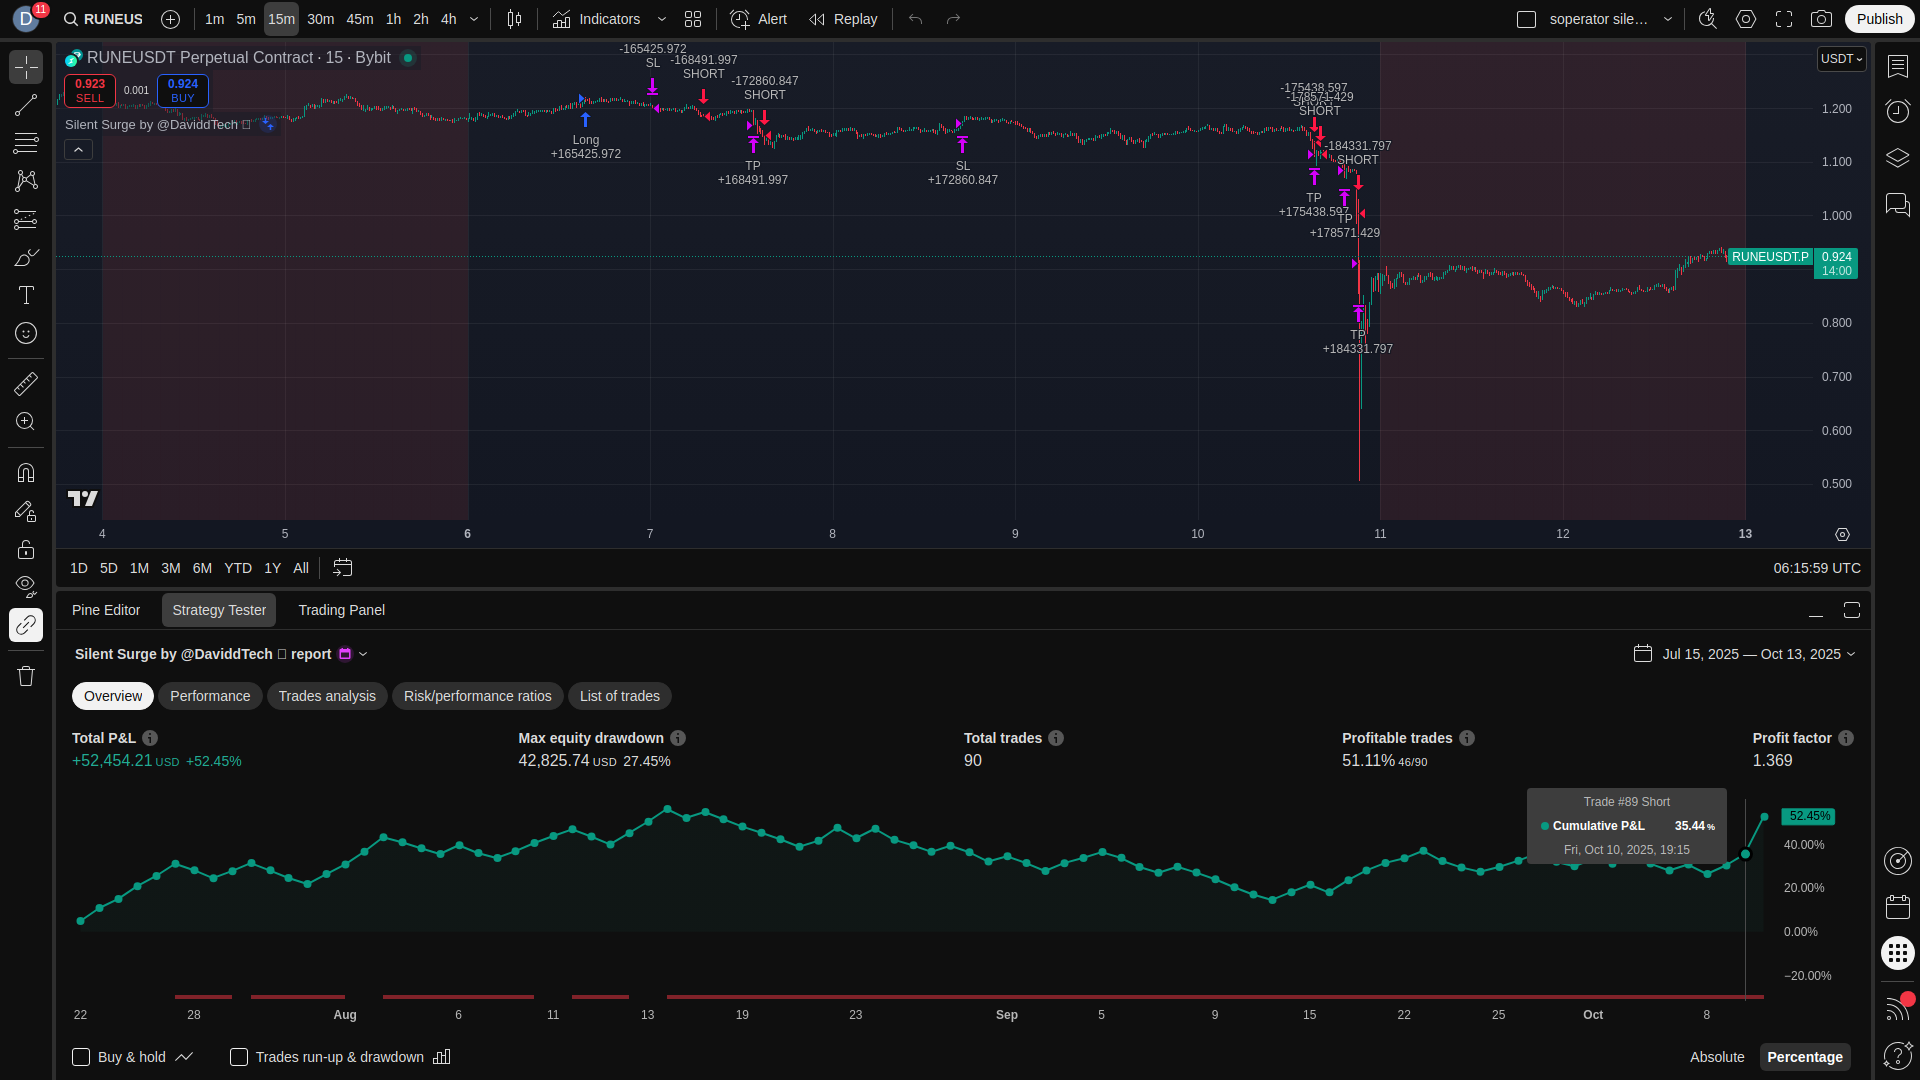Screen dimensions: 1920x1080
Task: Select the text annotation tool
Action: 26,295
